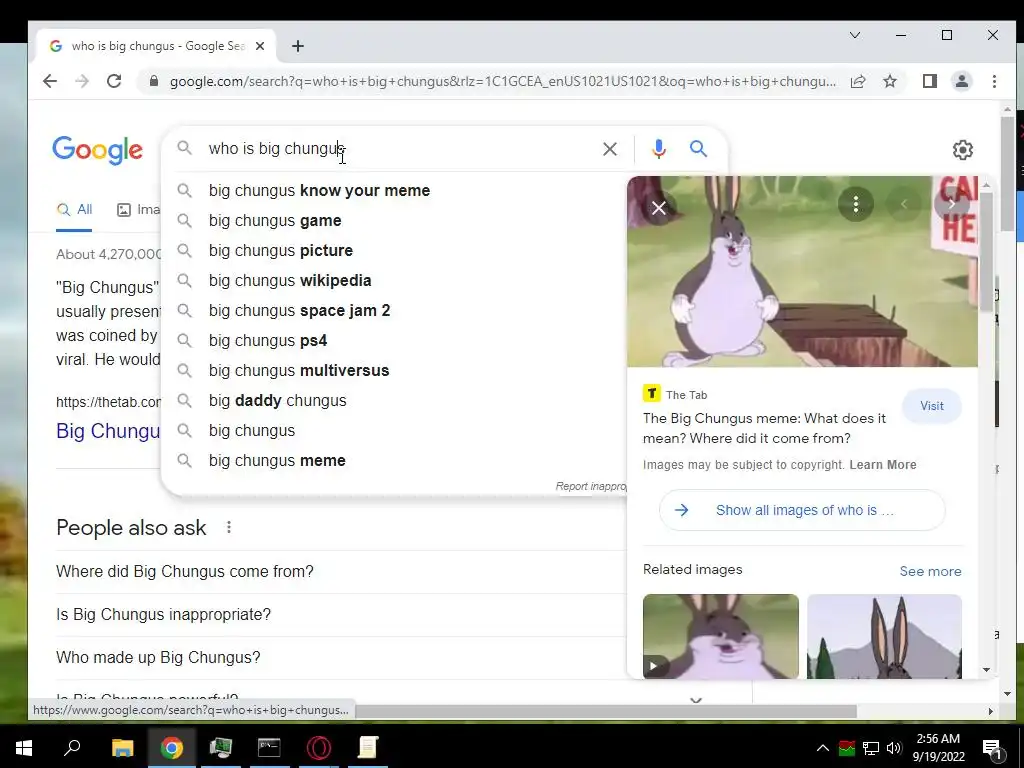Select suggestion 'big chungus space jam 2'
The image size is (1024, 768).
(x=394, y=311)
